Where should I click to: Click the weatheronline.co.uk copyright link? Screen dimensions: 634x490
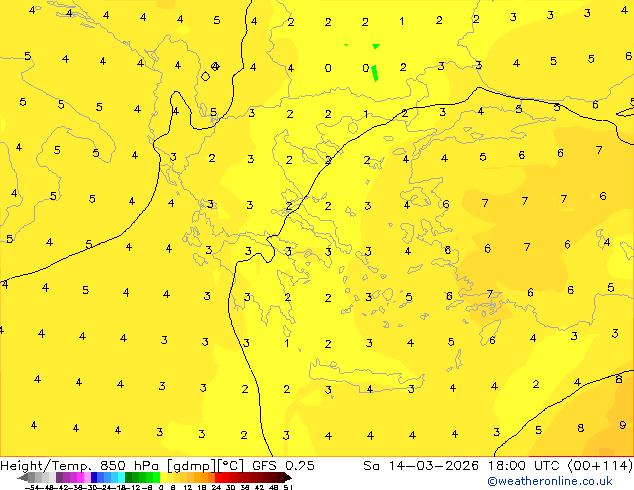(x=550, y=481)
